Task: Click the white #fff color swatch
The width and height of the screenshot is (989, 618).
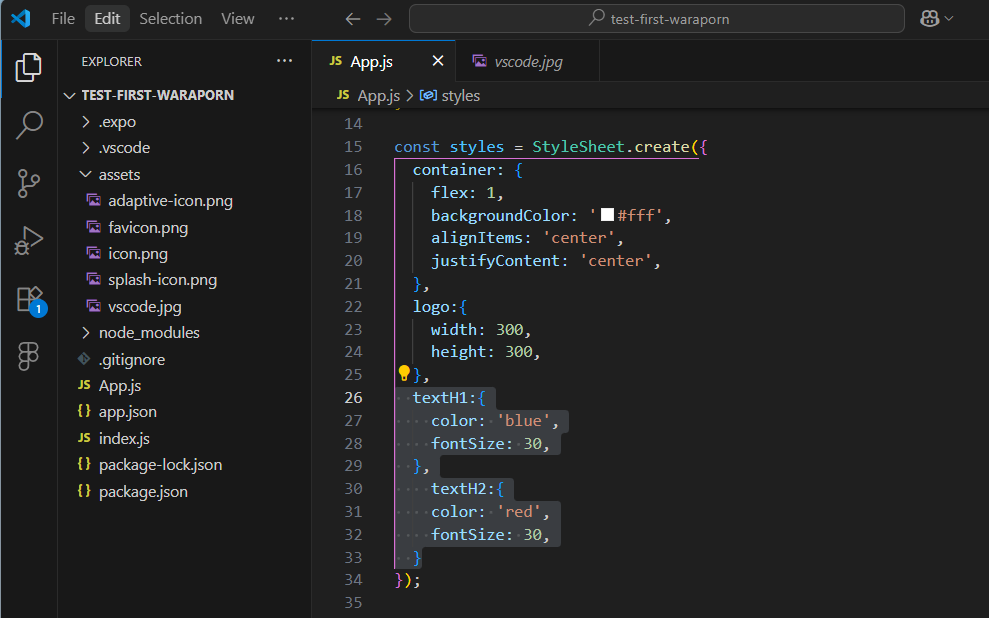Action: (606, 215)
